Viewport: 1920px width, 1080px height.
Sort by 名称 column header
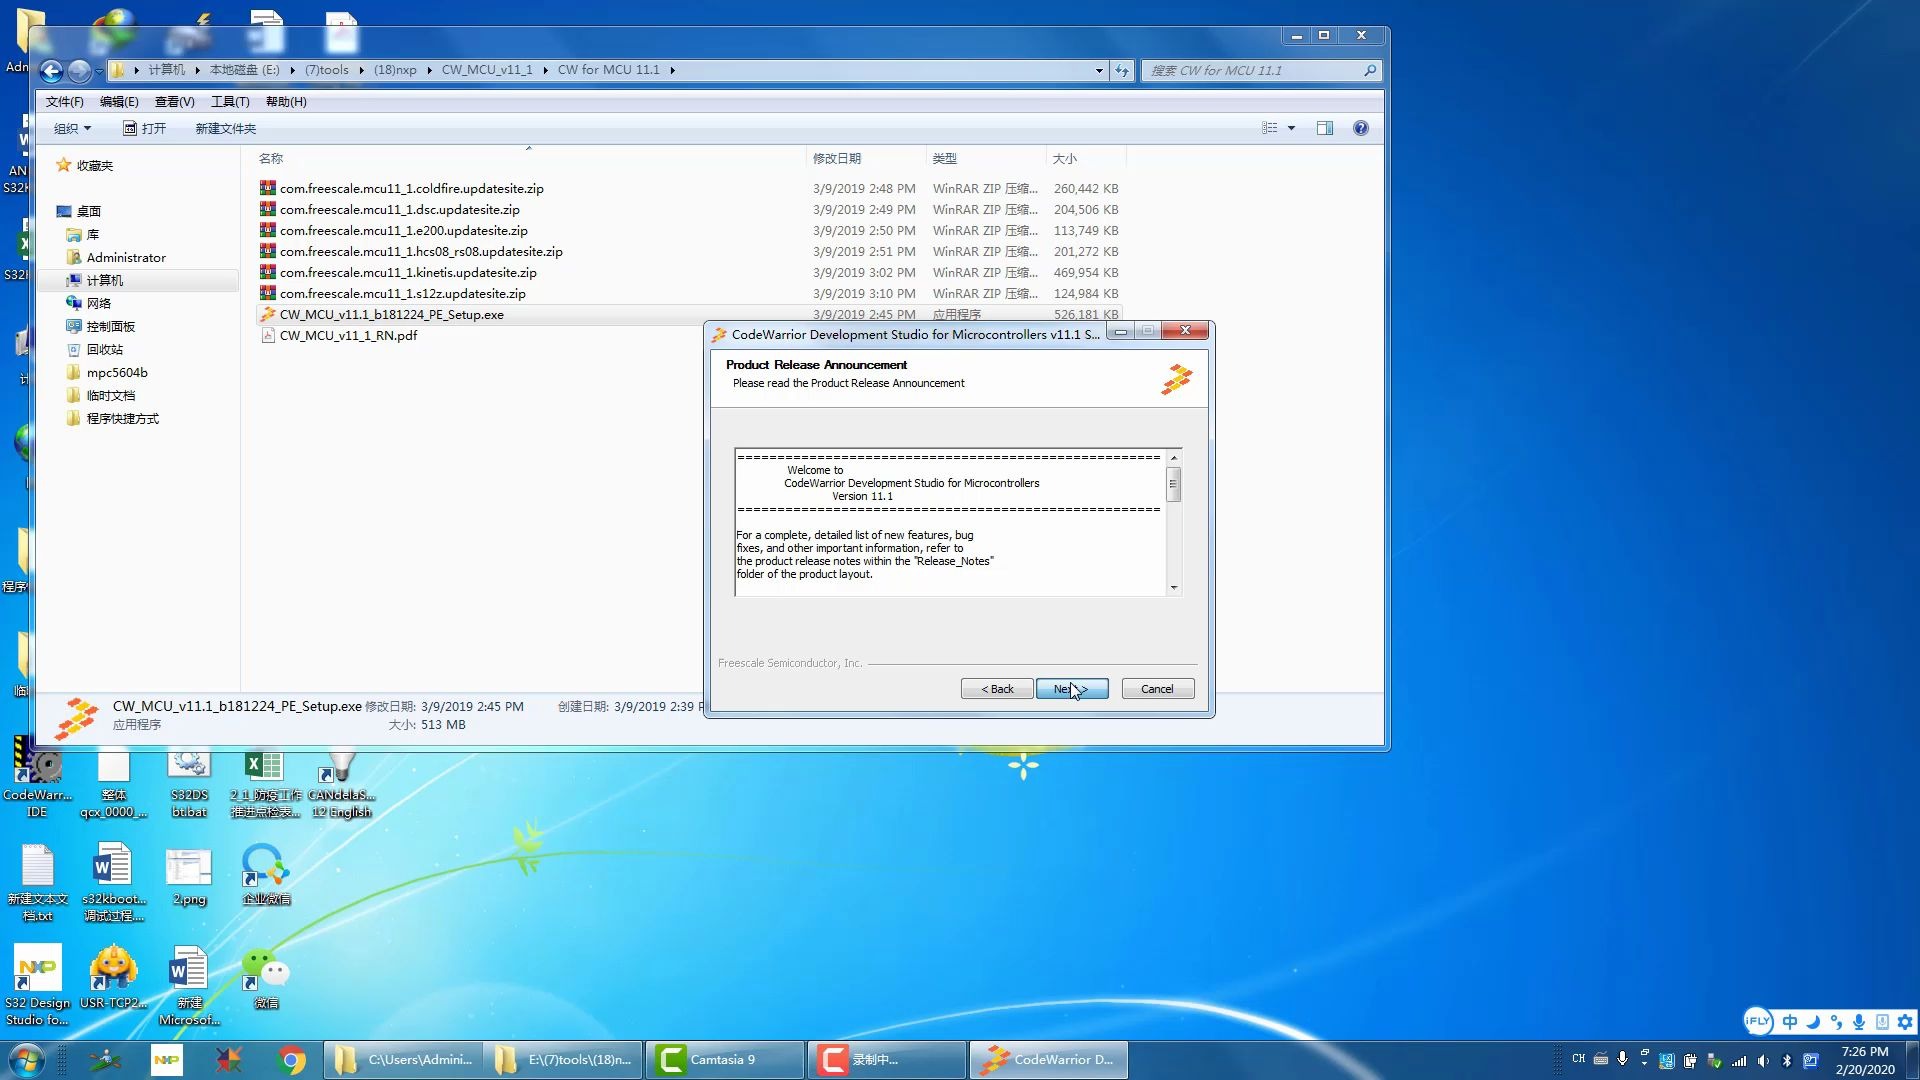coord(271,158)
